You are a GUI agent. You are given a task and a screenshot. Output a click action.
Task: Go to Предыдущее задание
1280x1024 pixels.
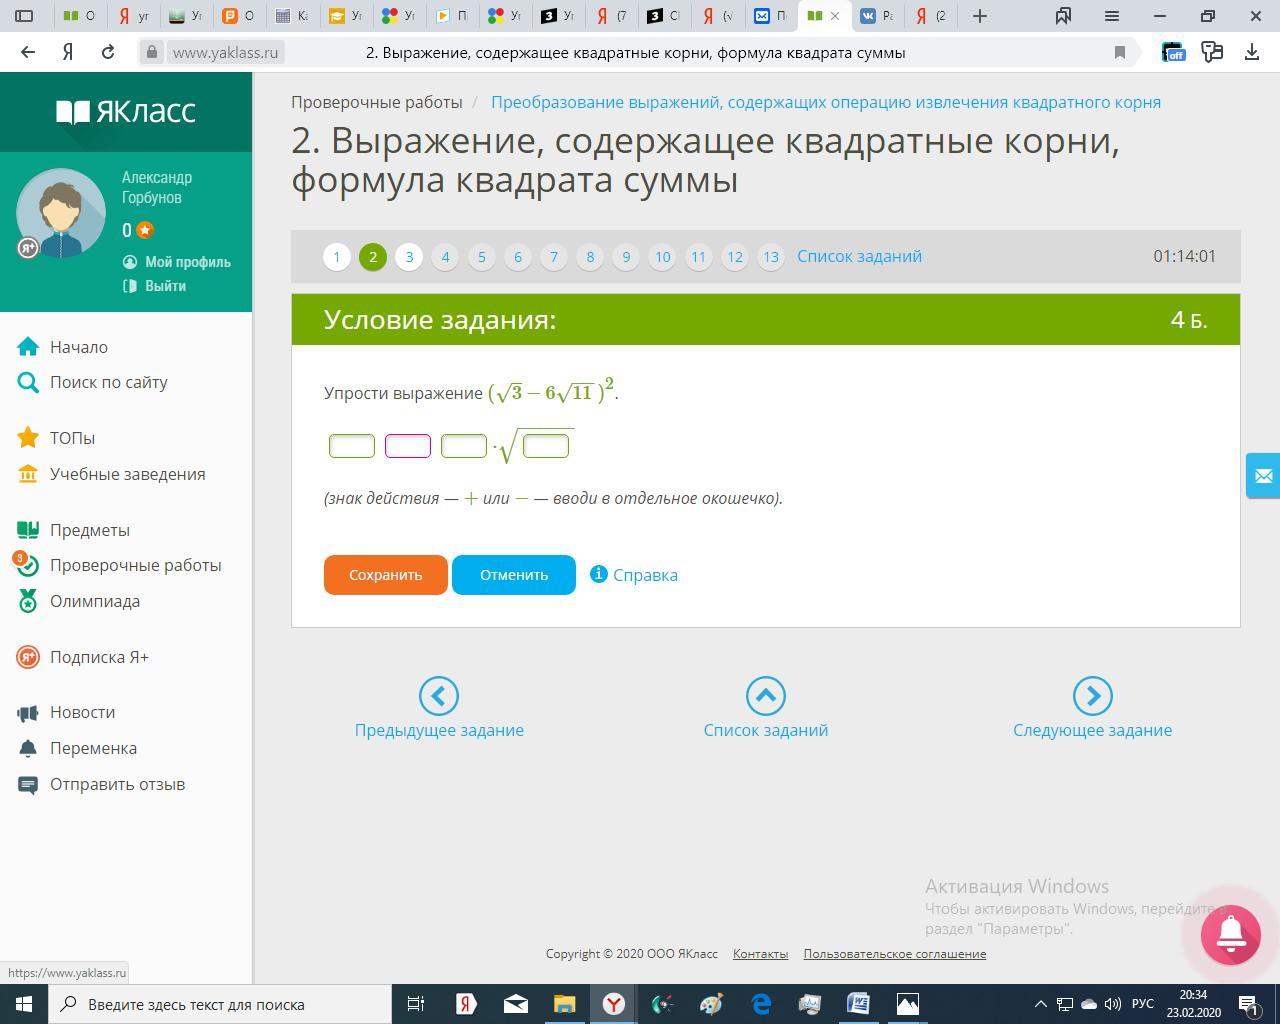click(439, 710)
